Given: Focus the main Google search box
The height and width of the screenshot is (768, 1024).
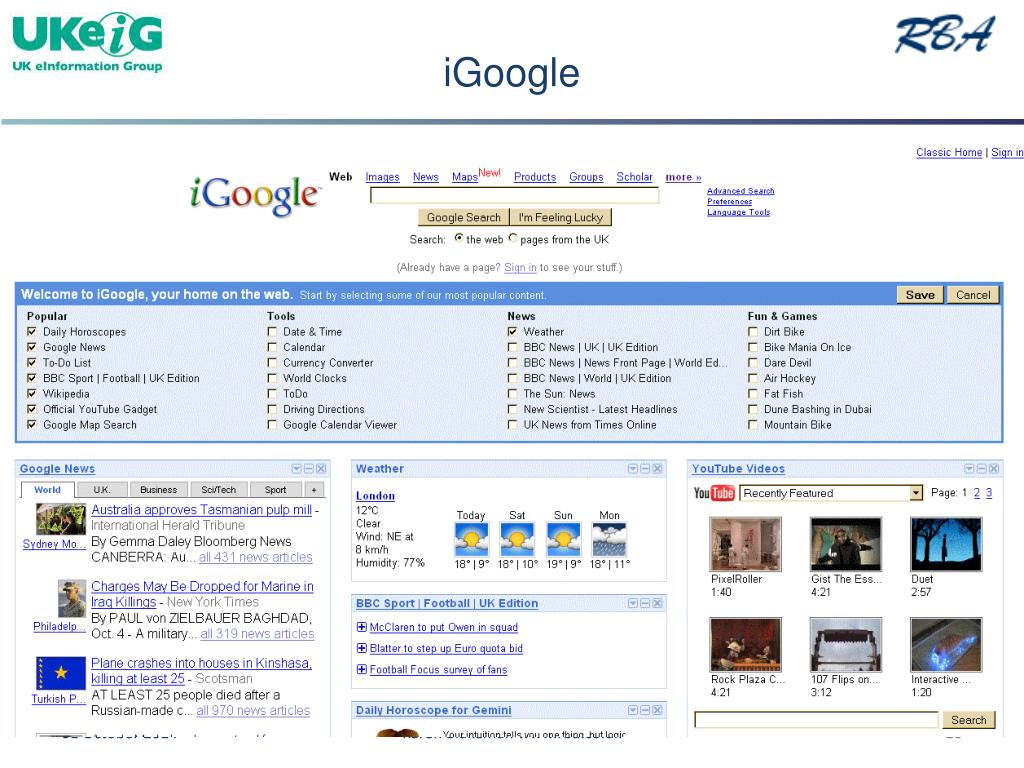Looking at the screenshot, I should click(x=514, y=195).
